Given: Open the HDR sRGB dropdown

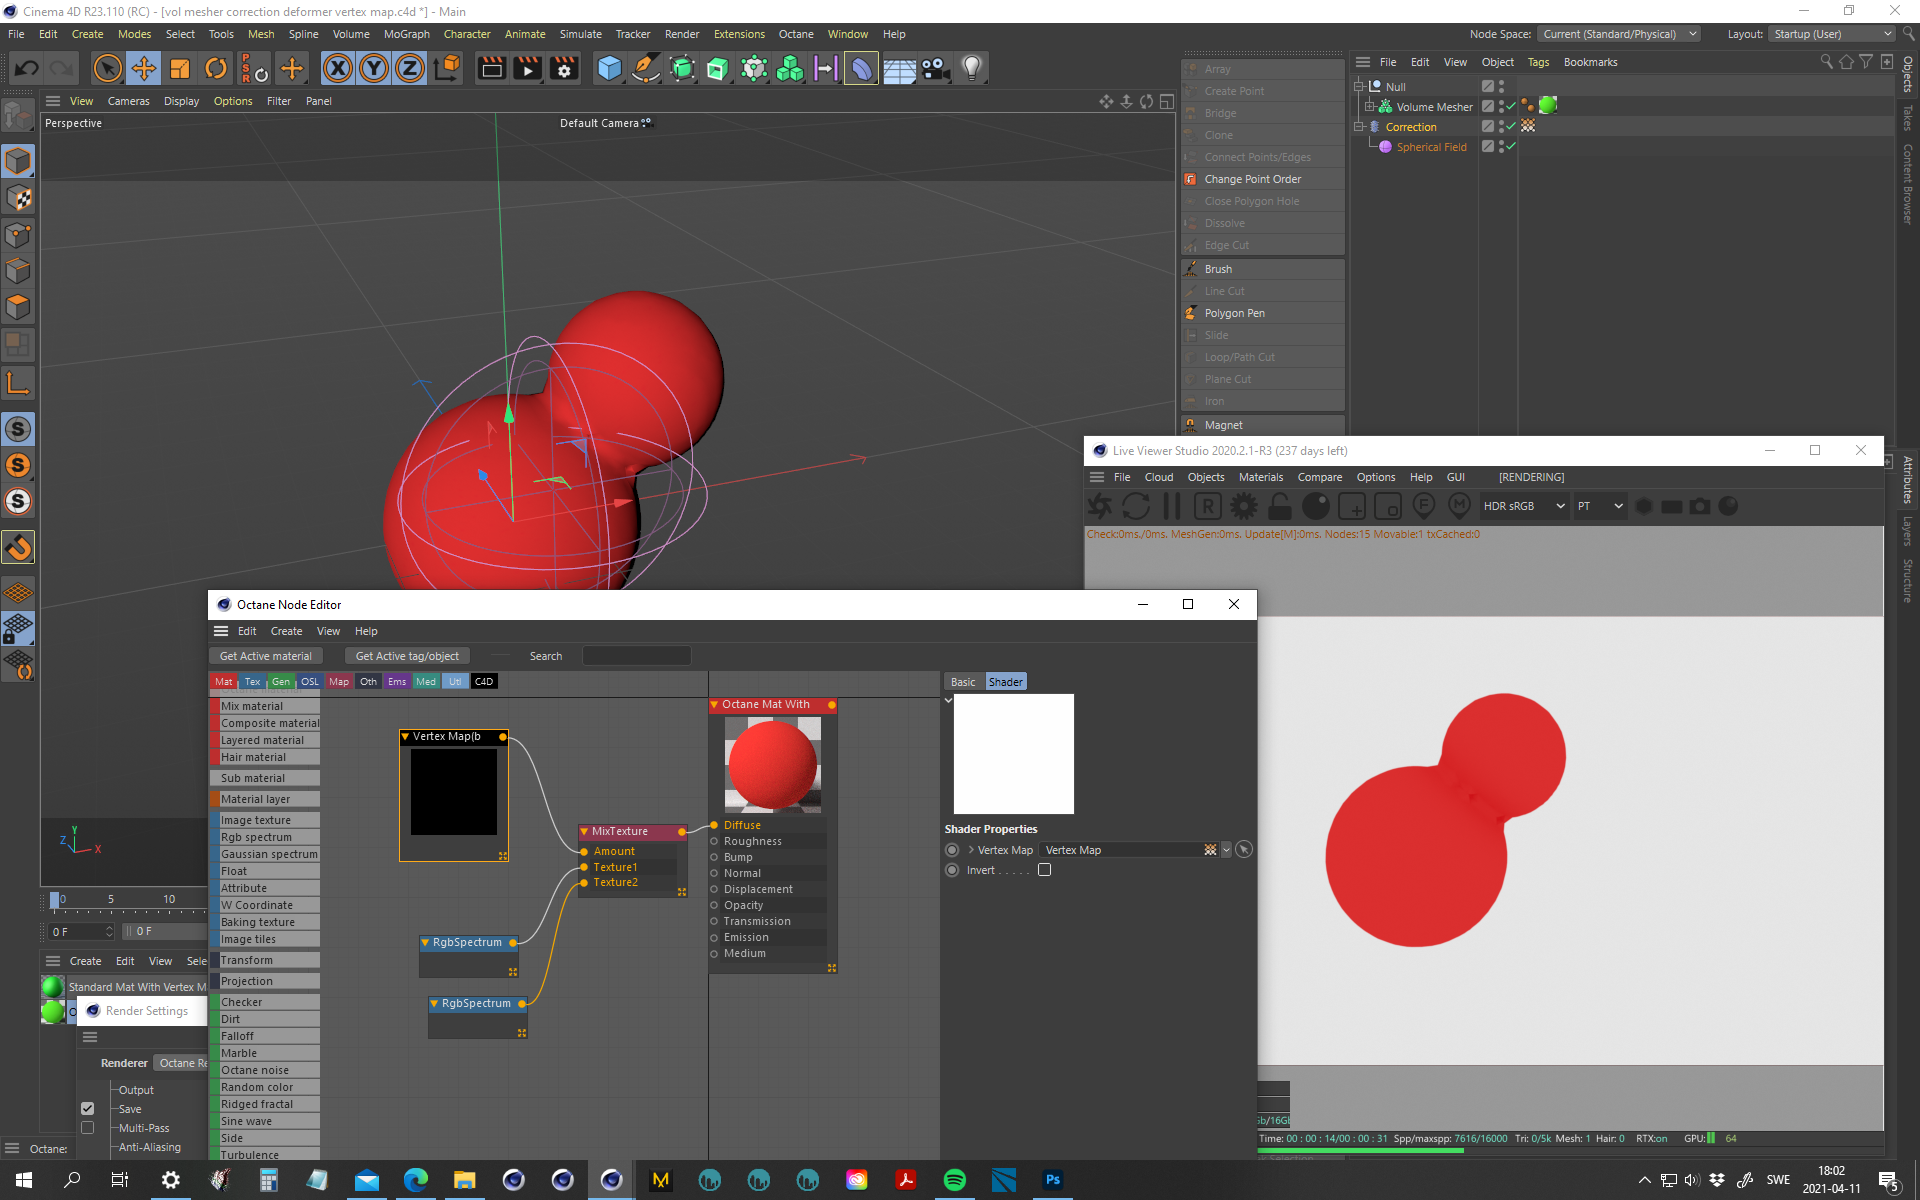Looking at the screenshot, I should click(1523, 506).
